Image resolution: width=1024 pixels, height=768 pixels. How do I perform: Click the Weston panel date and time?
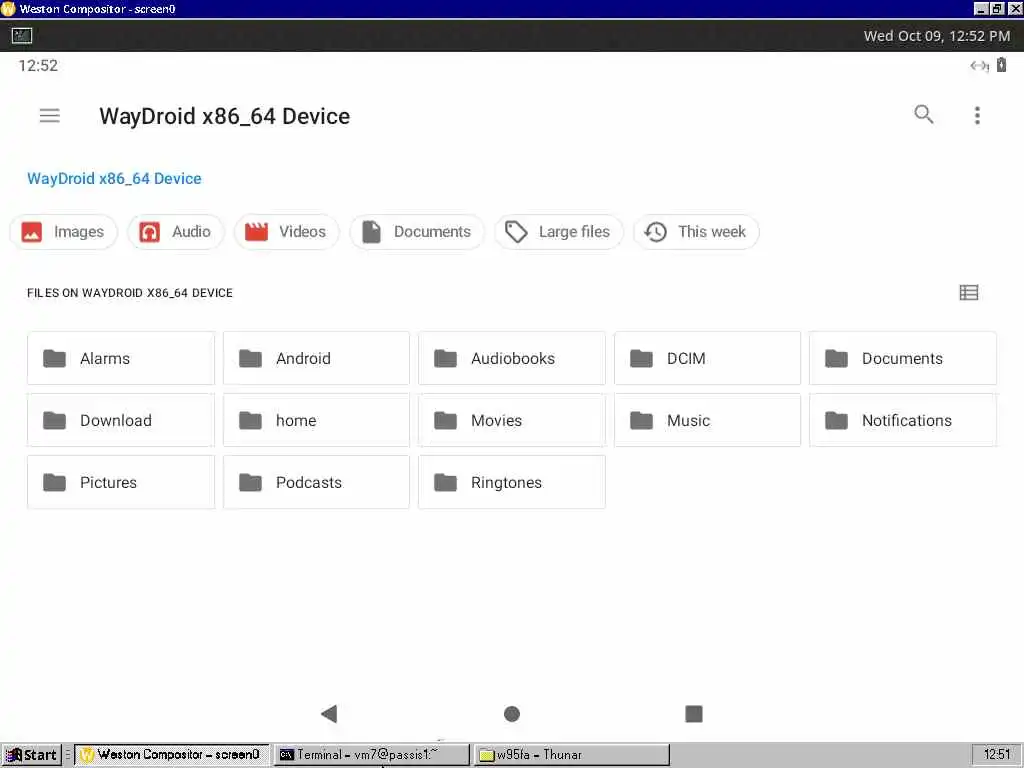[x=936, y=36]
